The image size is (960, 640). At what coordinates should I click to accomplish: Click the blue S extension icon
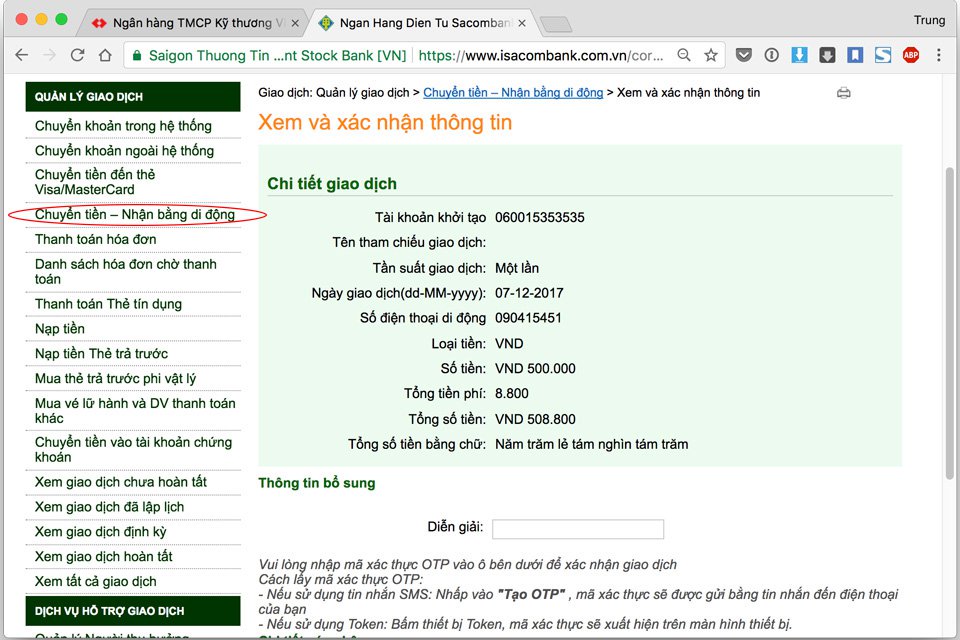[883, 55]
